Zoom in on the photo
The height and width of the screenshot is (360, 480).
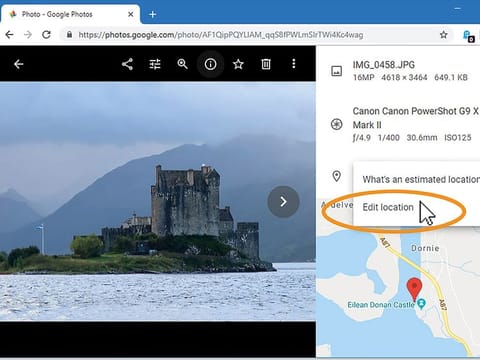tap(183, 64)
